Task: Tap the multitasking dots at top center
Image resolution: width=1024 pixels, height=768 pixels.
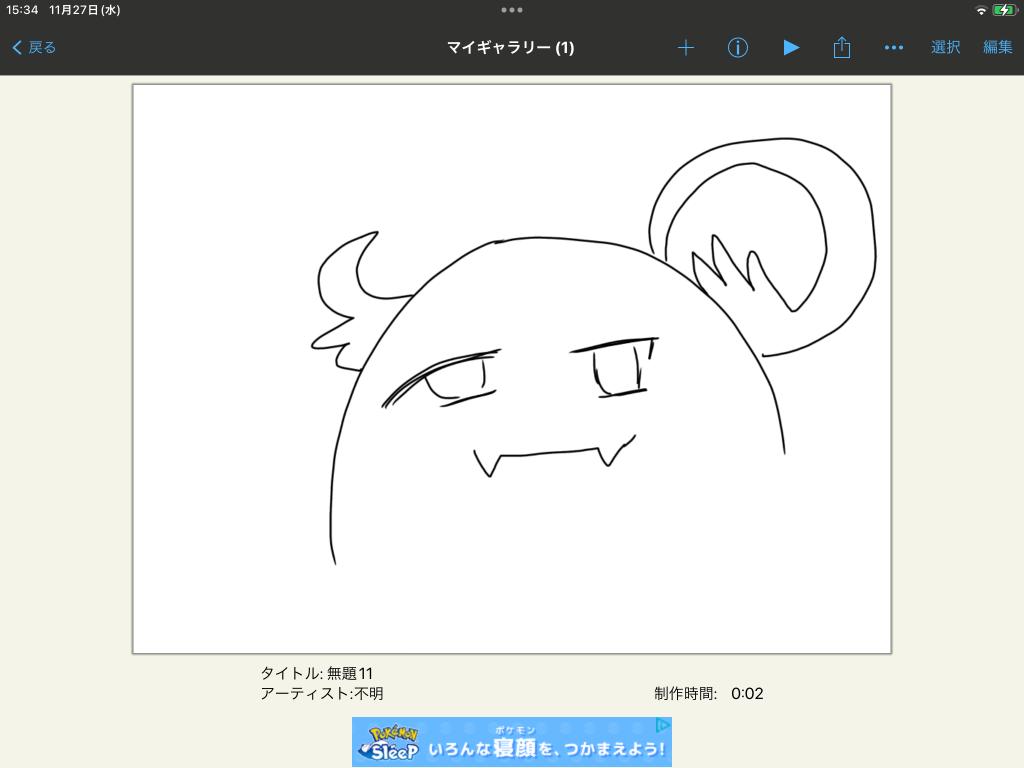Action: tap(512, 10)
